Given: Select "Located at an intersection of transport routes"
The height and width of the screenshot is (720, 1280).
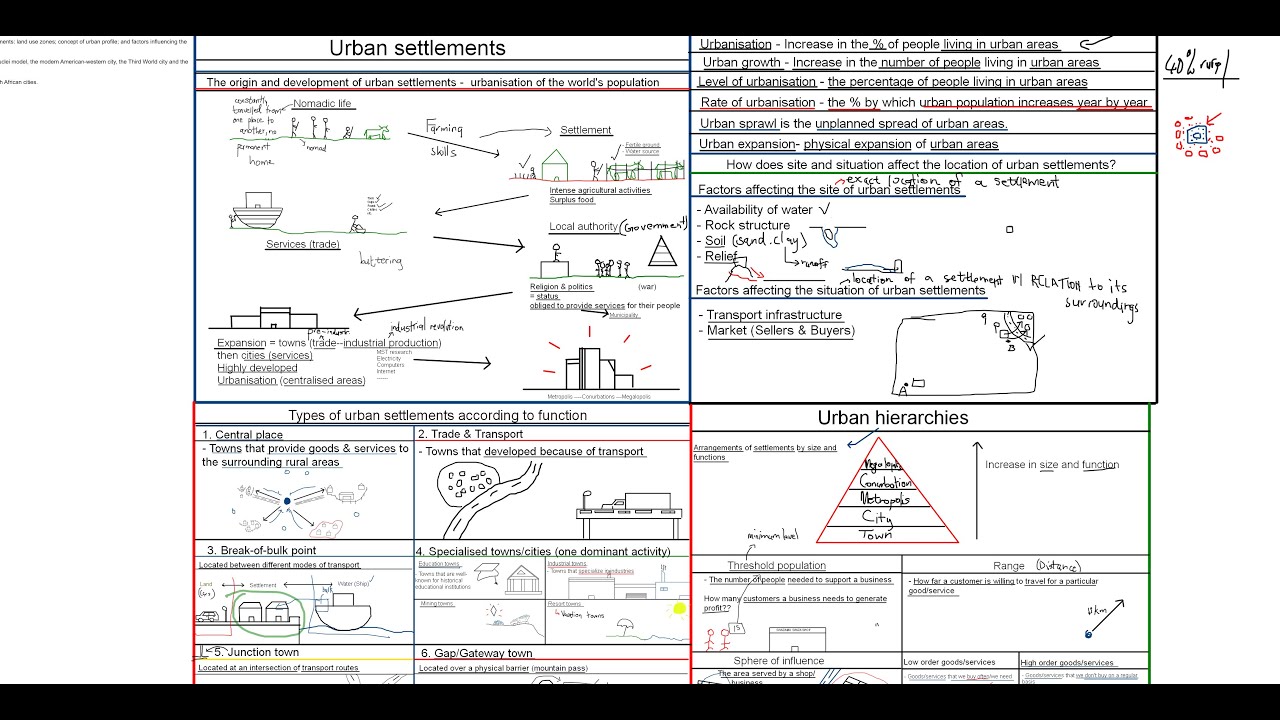Looking at the screenshot, I should (x=278, y=667).
